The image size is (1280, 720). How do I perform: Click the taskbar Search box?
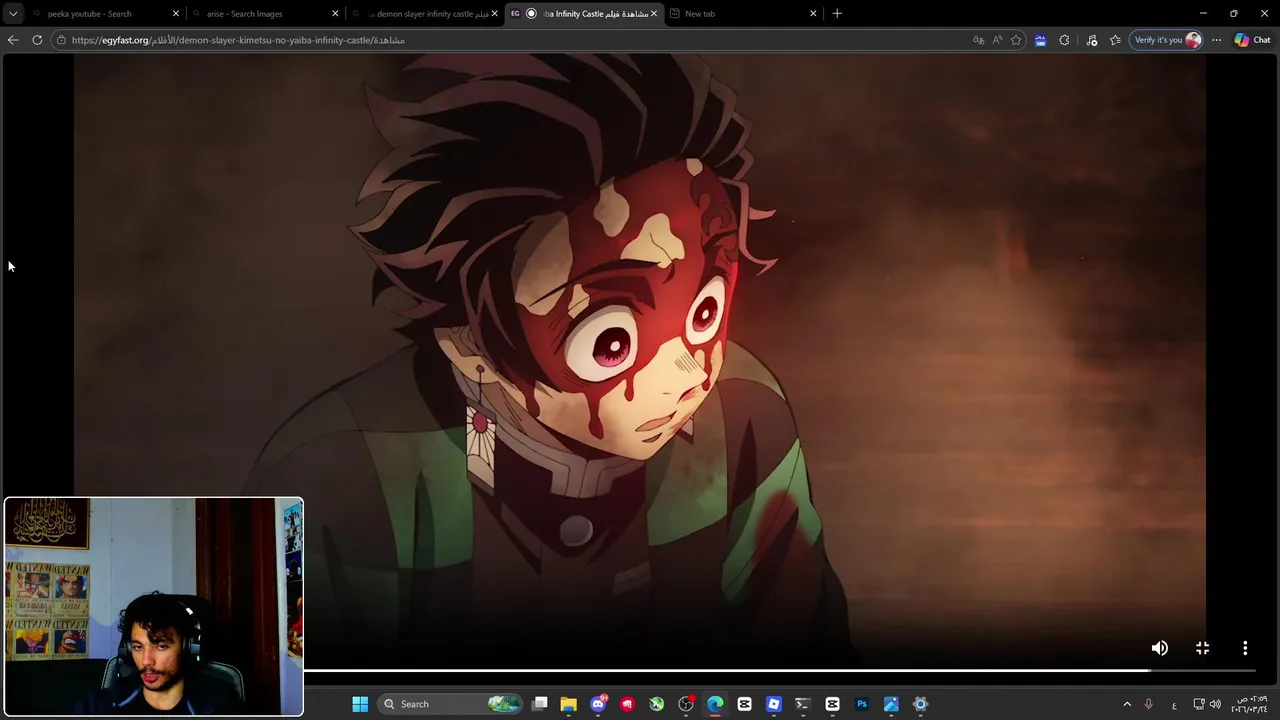click(451, 704)
